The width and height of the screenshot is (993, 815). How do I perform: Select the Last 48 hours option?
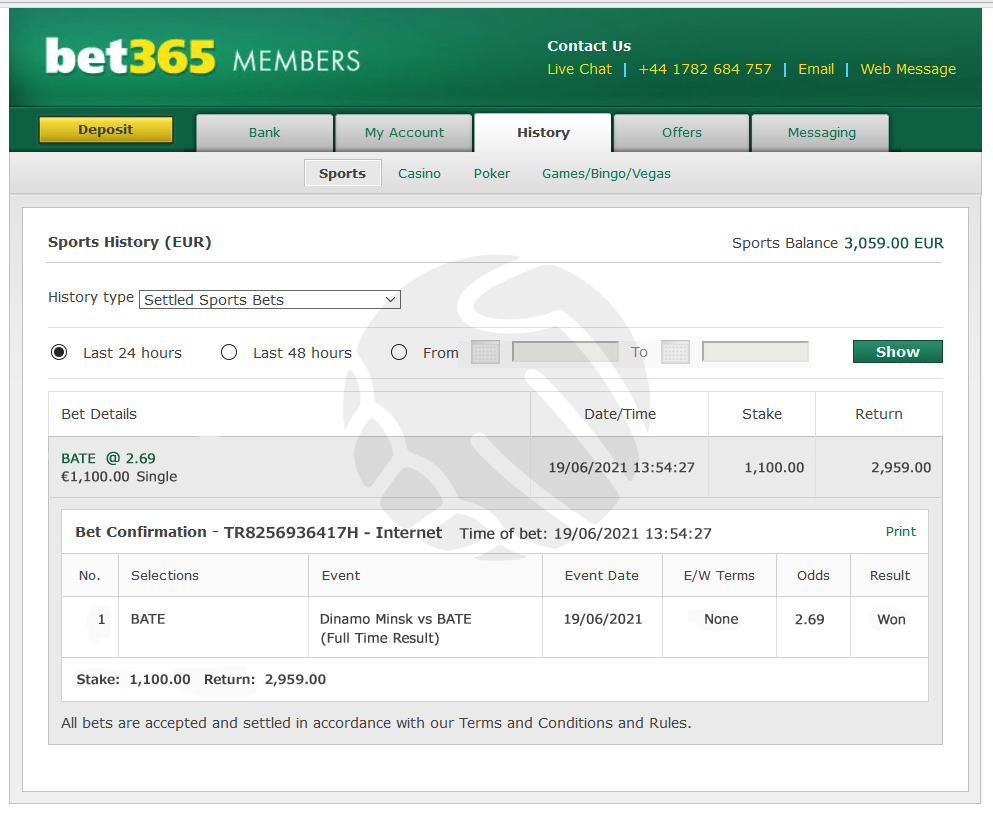tap(229, 352)
